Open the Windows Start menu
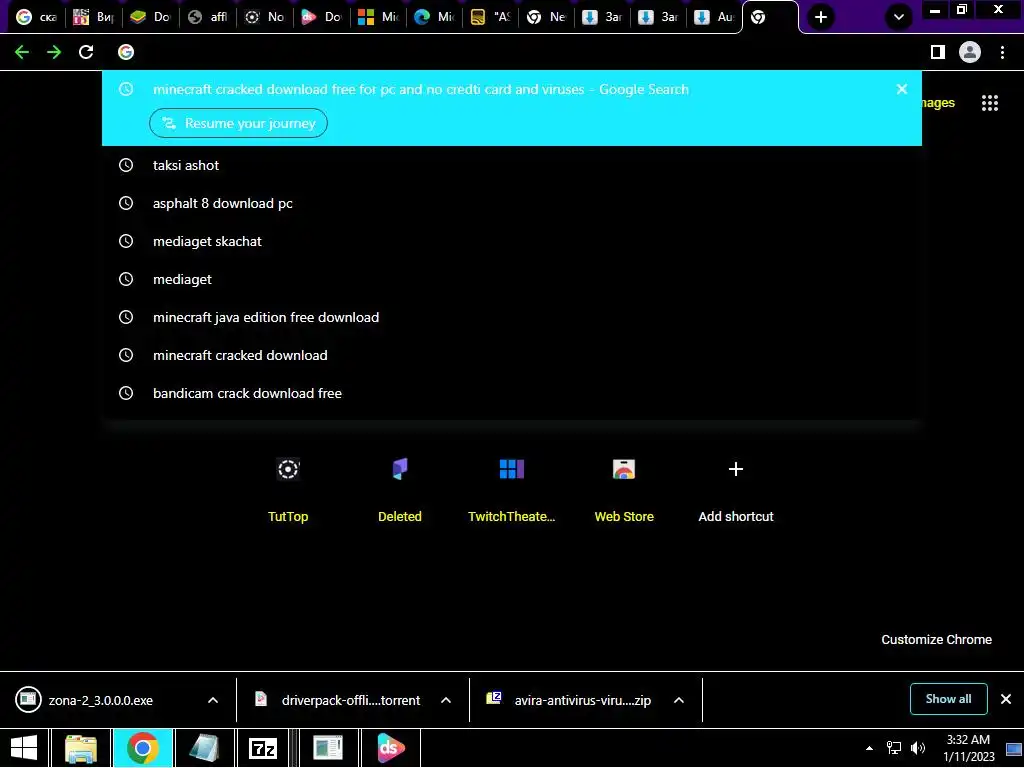Image resolution: width=1024 pixels, height=768 pixels. tap(24, 748)
